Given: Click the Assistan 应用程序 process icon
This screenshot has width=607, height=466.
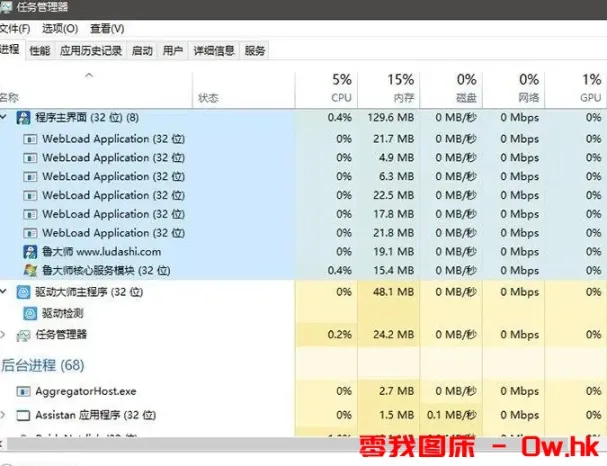Looking at the screenshot, I should pos(25,414).
